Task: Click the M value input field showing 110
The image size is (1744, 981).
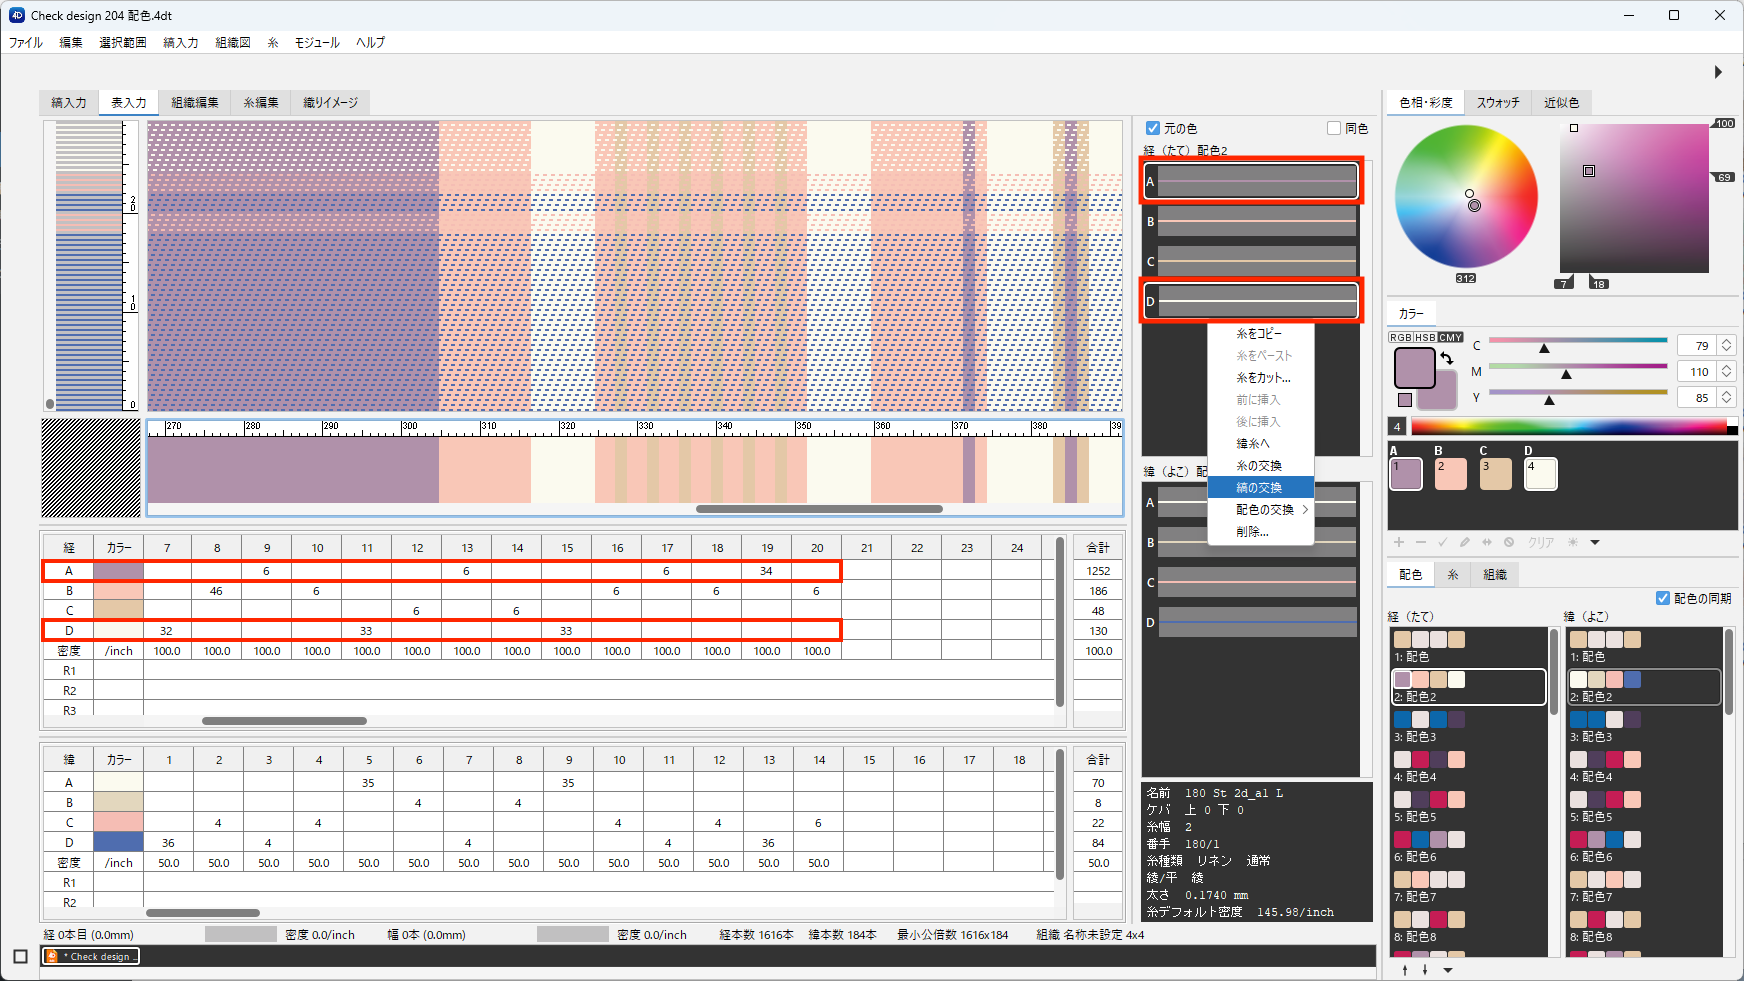Action: 1699,371
